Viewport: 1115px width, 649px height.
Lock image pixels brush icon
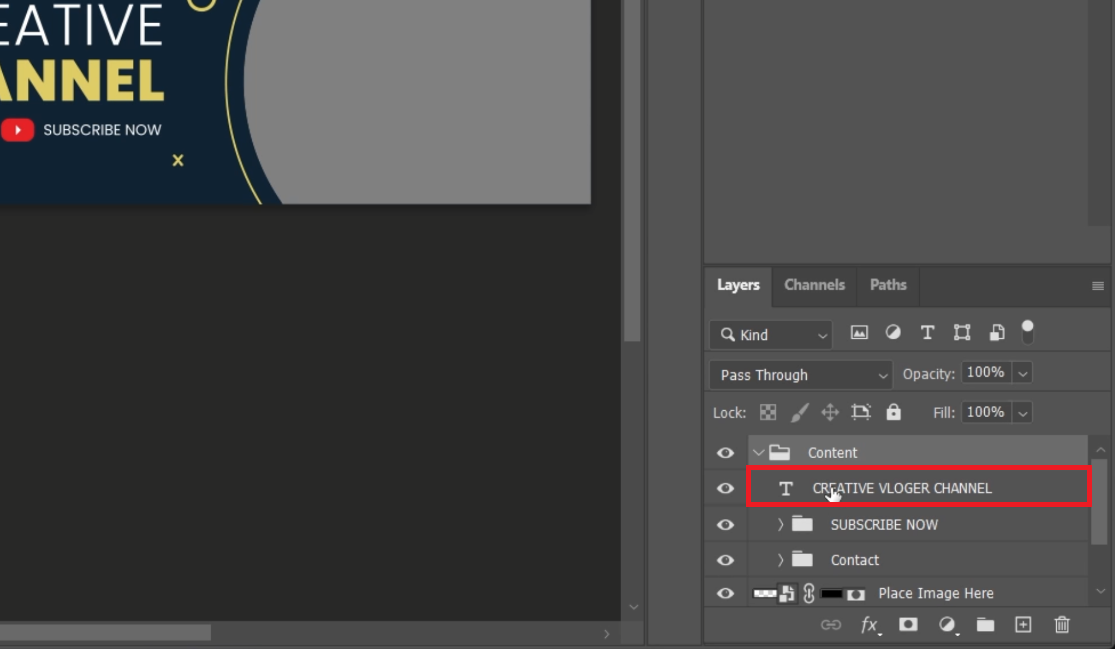pos(799,412)
